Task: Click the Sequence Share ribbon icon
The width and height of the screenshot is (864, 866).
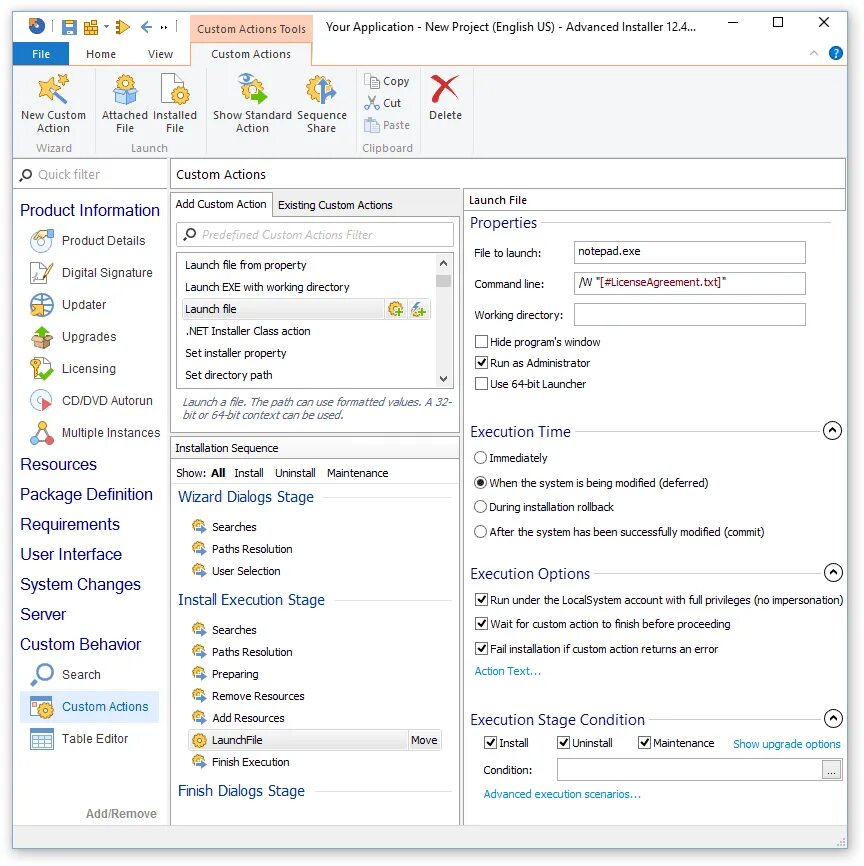Action: 322,104
